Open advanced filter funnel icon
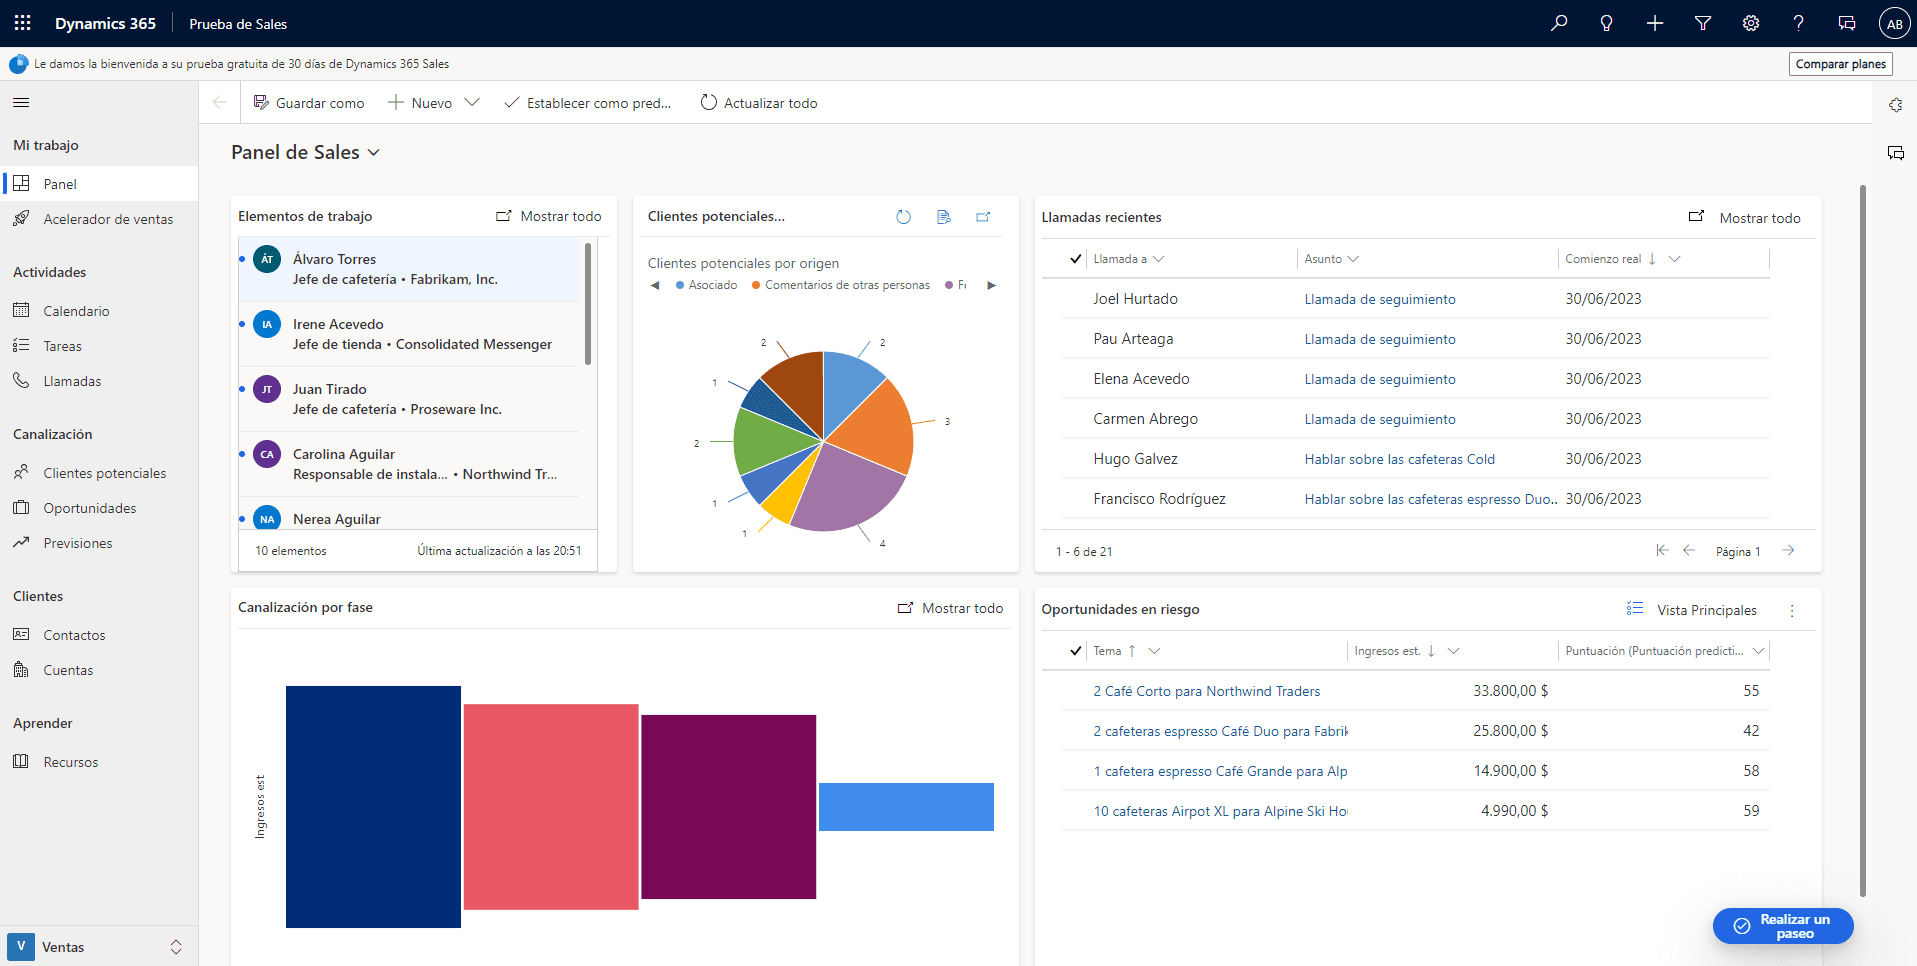Screen dimensions: 1917x966 coord(1703,23)
